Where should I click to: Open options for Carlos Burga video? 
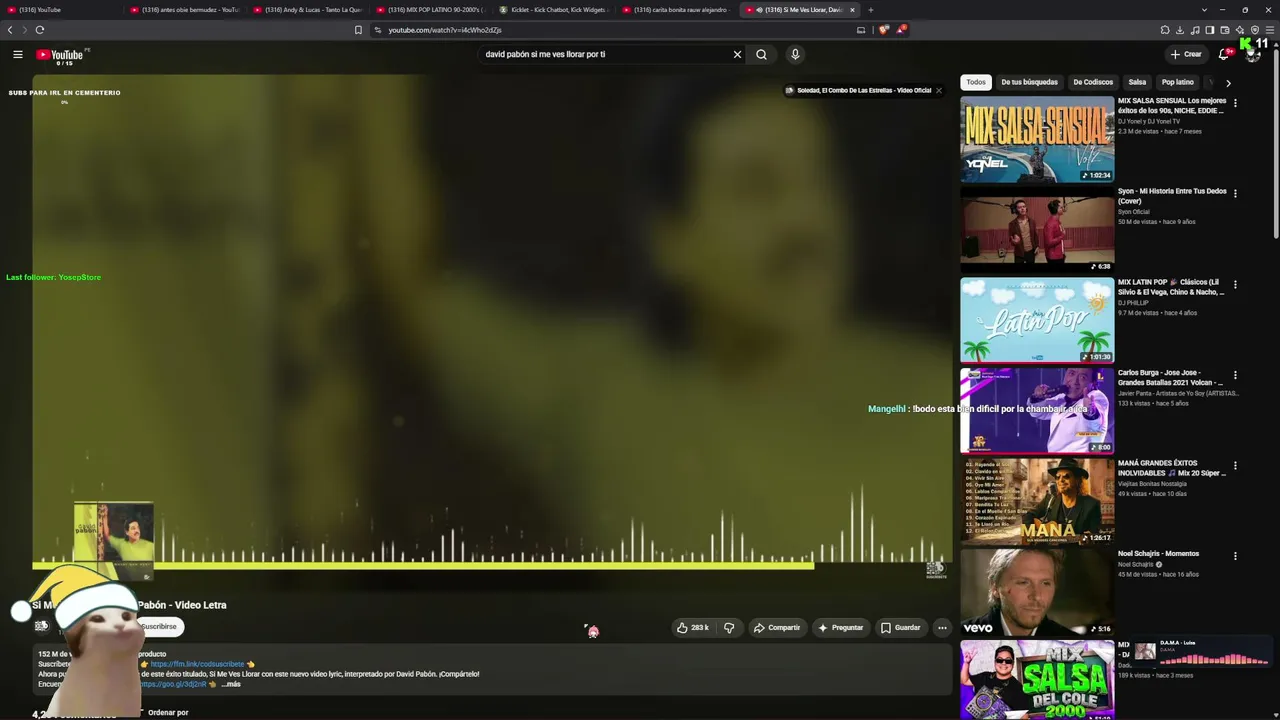tap(1235, 375)
